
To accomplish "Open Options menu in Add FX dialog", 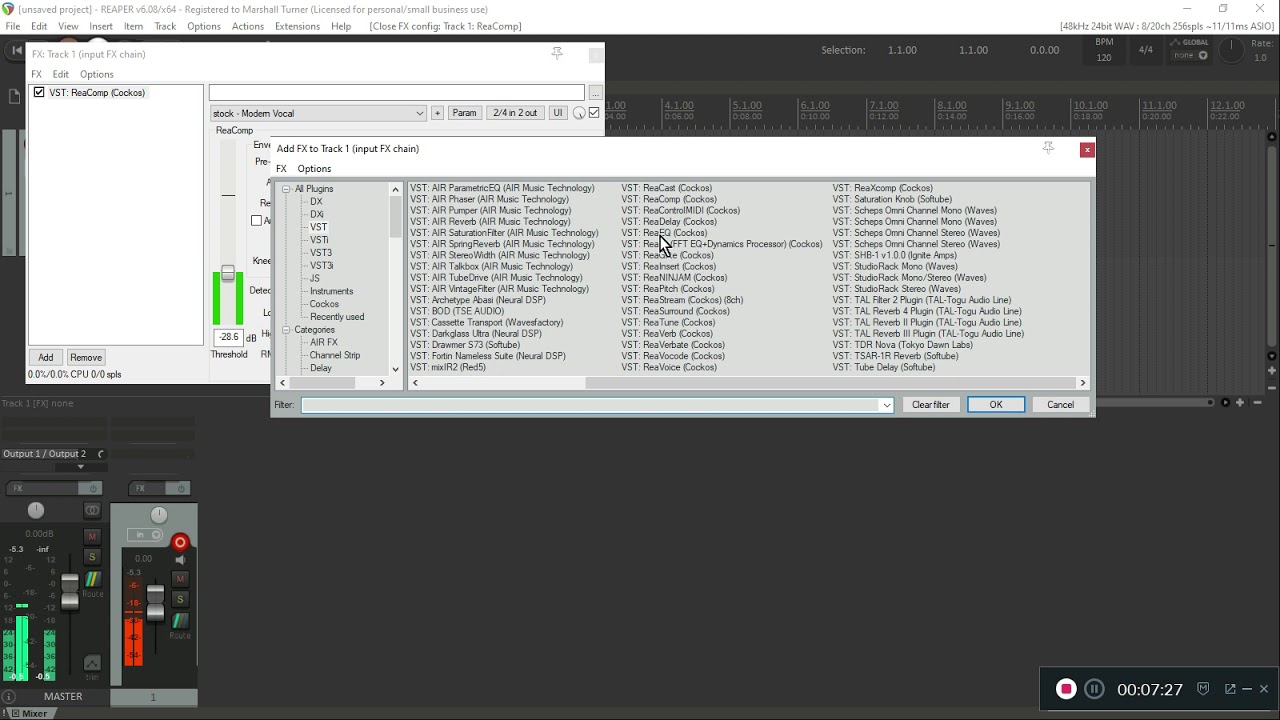I will (314, 169).
